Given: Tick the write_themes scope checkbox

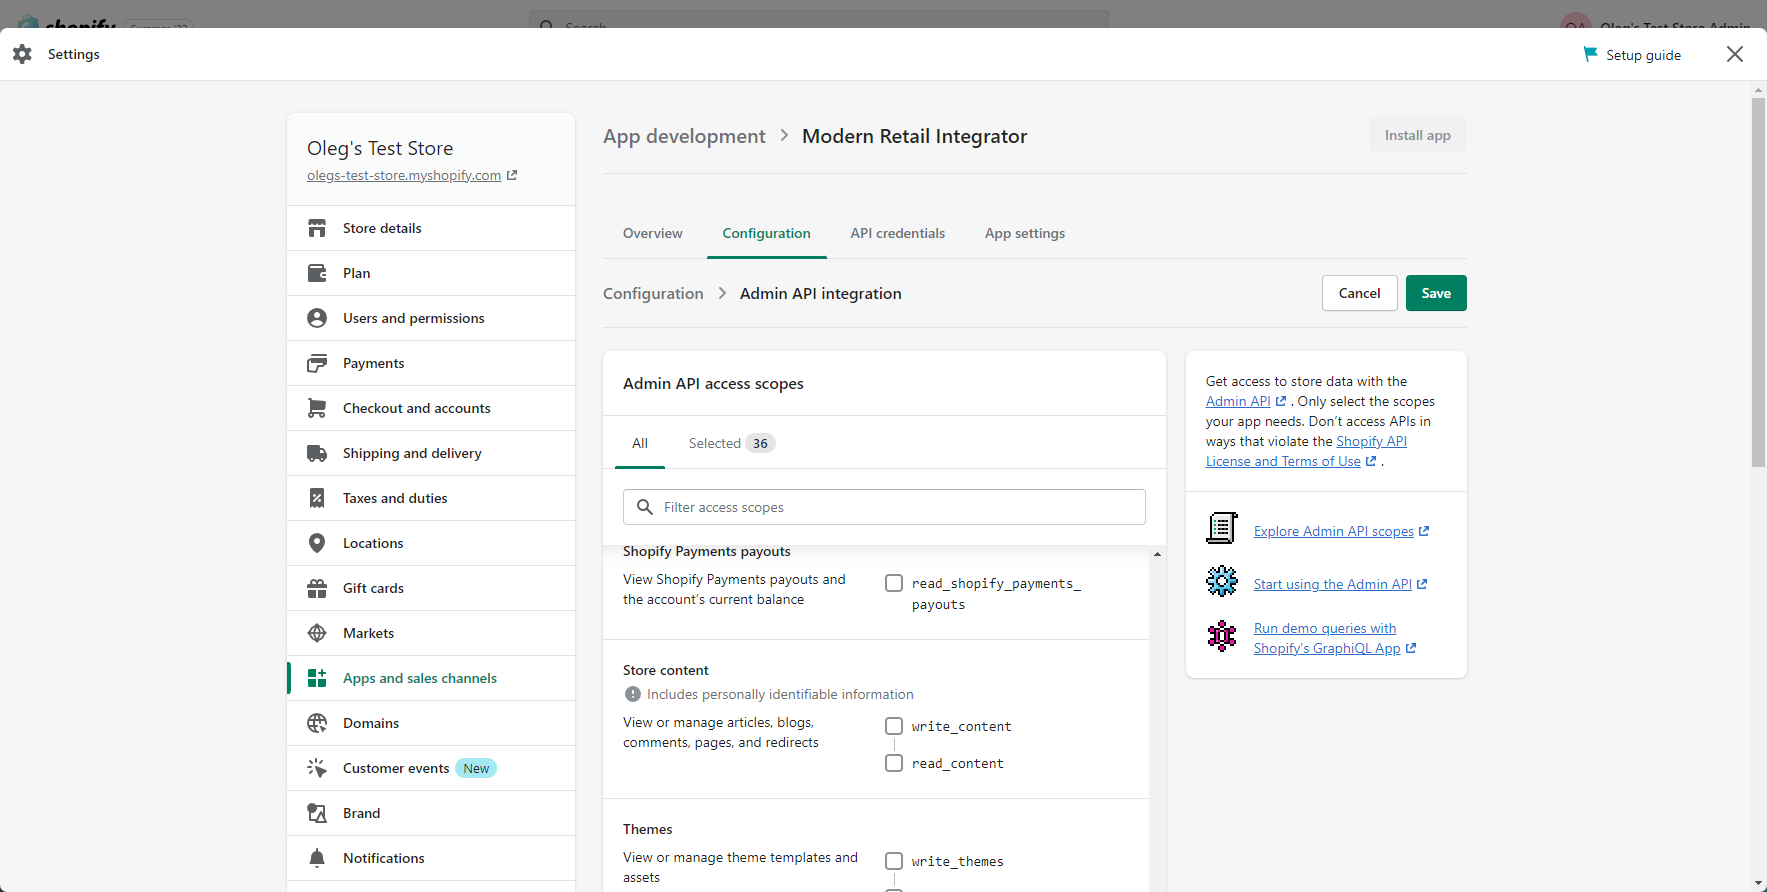Looking at the screenshot, I should (894, 861).
